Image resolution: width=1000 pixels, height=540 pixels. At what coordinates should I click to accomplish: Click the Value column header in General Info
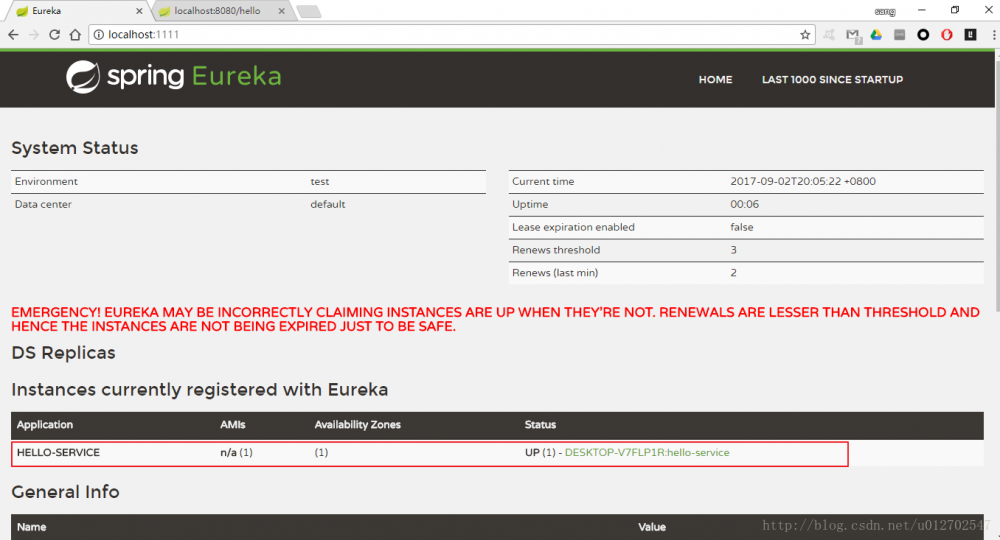[x=652, y=527]
